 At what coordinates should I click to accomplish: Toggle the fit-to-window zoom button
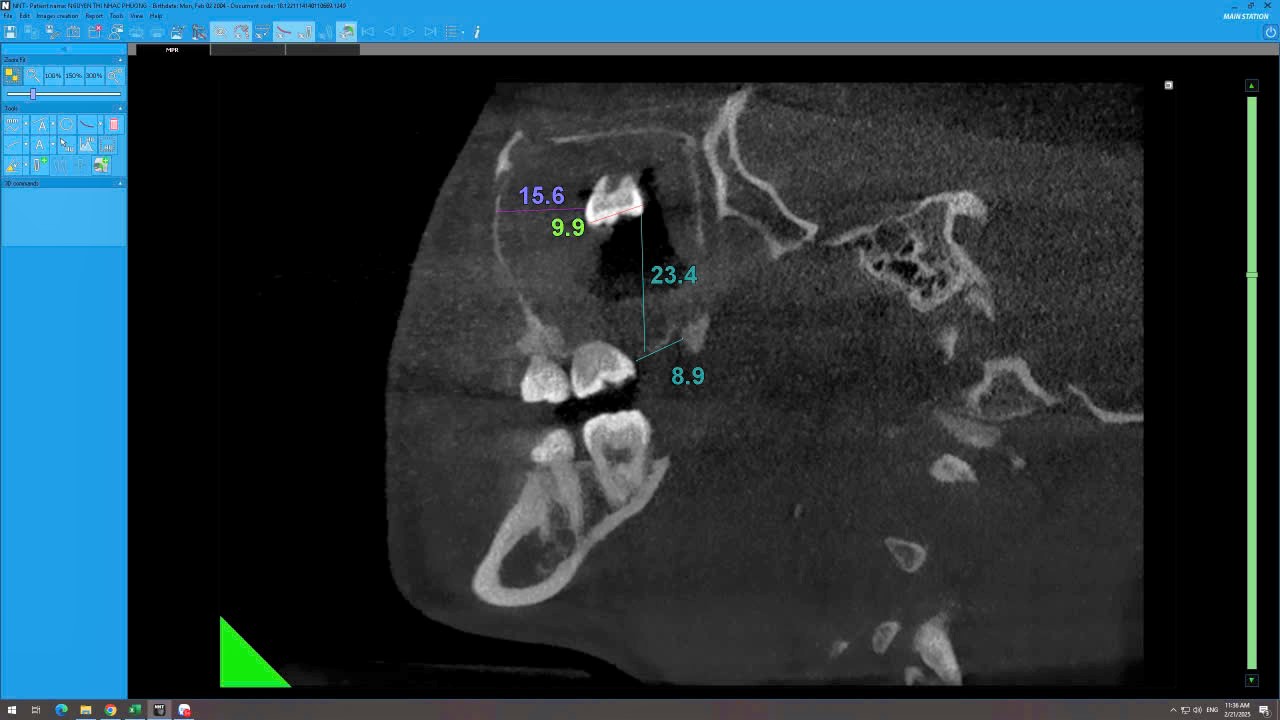point(12,76)
